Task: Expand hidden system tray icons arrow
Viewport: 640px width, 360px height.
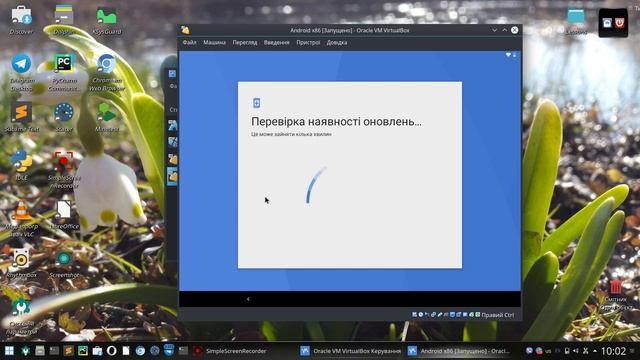Action: click(x=595, y=351)
